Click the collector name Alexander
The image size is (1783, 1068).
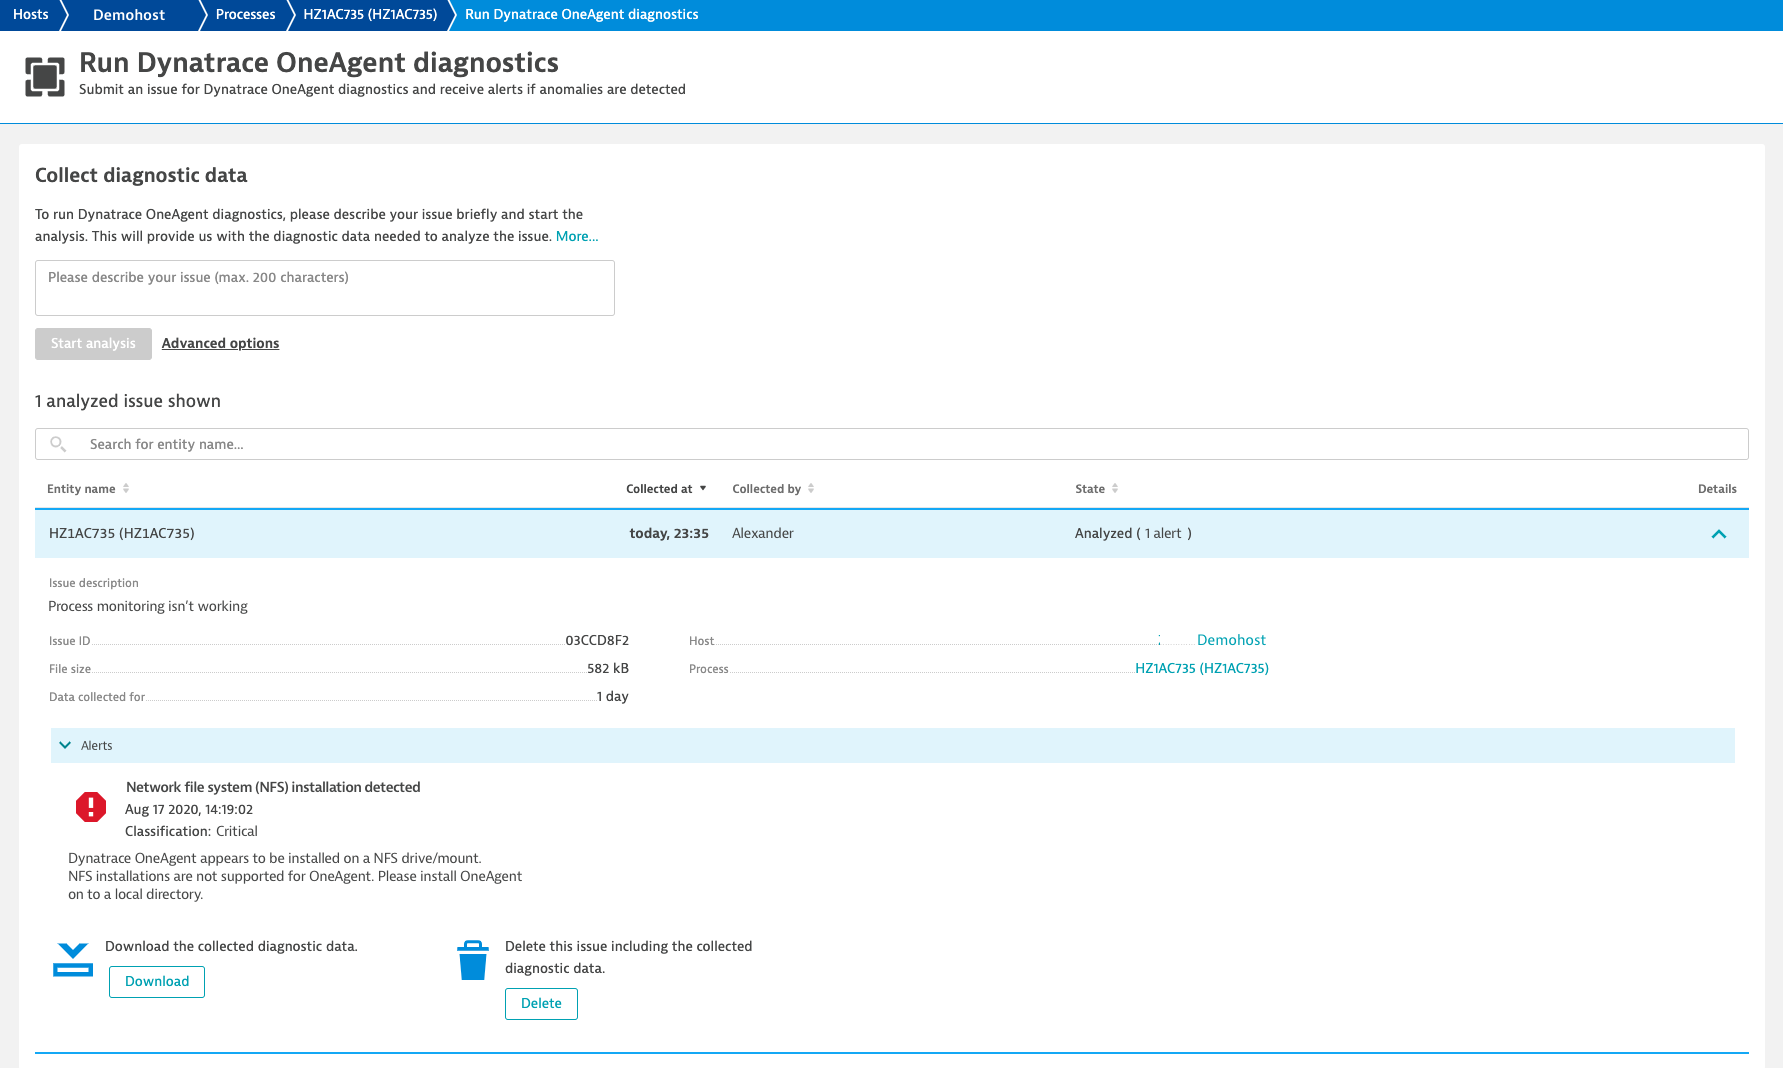coord(763,534)
